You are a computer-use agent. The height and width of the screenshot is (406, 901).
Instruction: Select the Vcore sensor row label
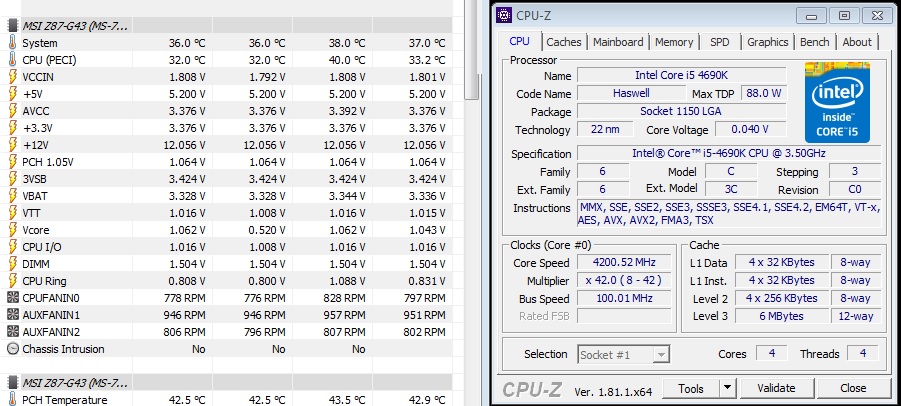coord(36,230)
